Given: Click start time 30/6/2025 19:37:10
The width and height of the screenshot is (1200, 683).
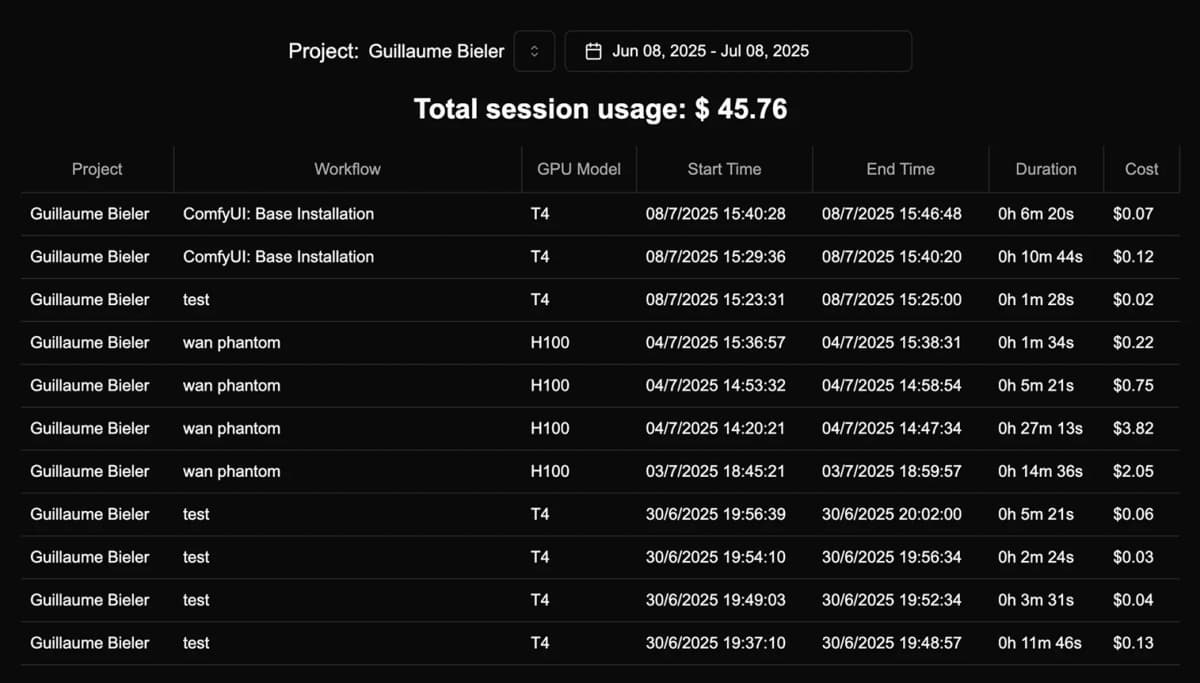Looking at the screenshot, I should tap(715, 644).
